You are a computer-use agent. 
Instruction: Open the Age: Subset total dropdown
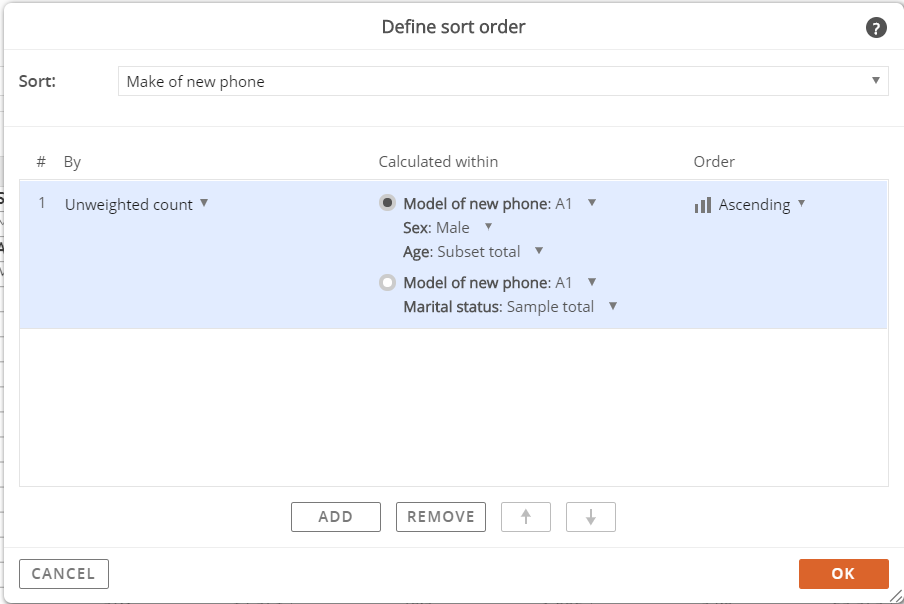(539, 251)
